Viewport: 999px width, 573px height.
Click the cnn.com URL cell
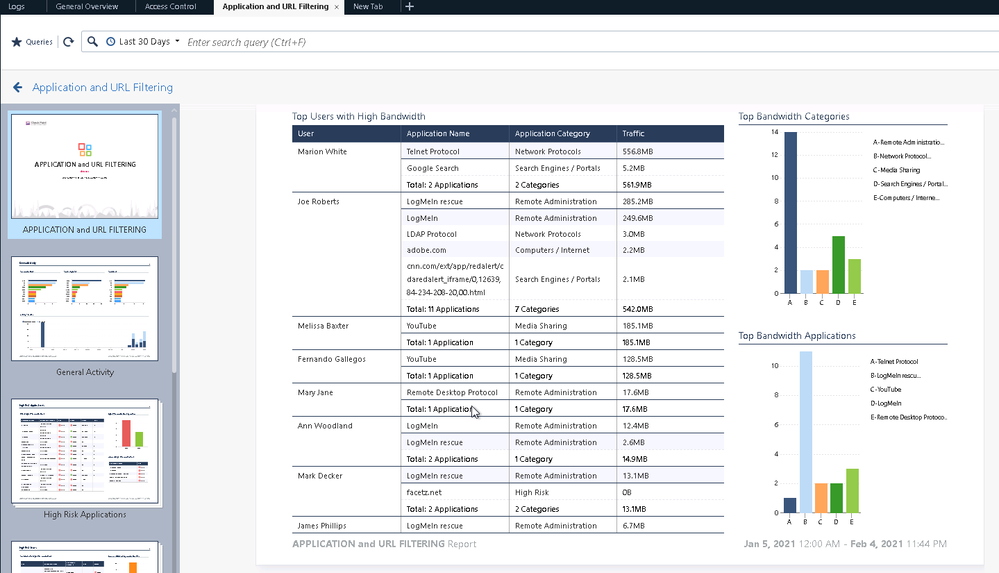pos(455,279)
